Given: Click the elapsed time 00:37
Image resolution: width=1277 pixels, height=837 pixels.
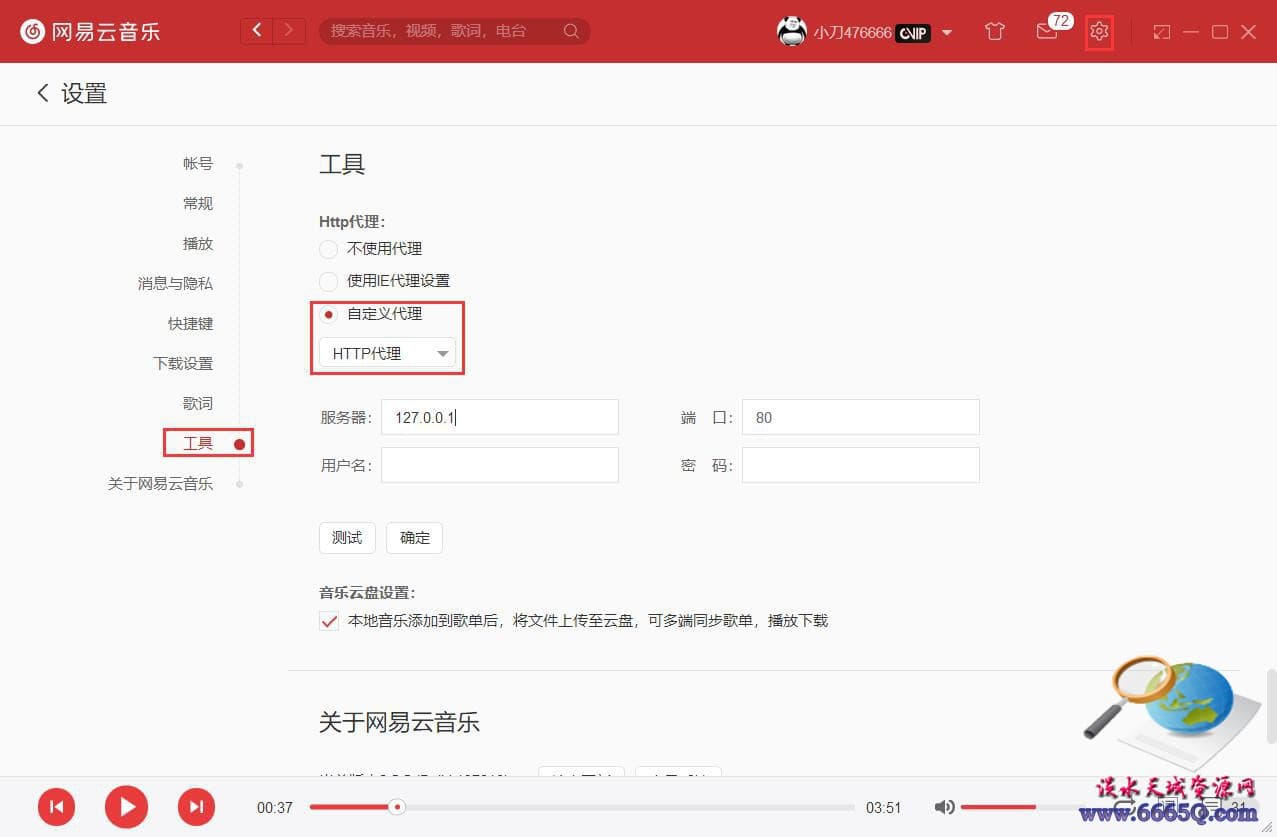Looking at the screenshot, I should [275, 808].
